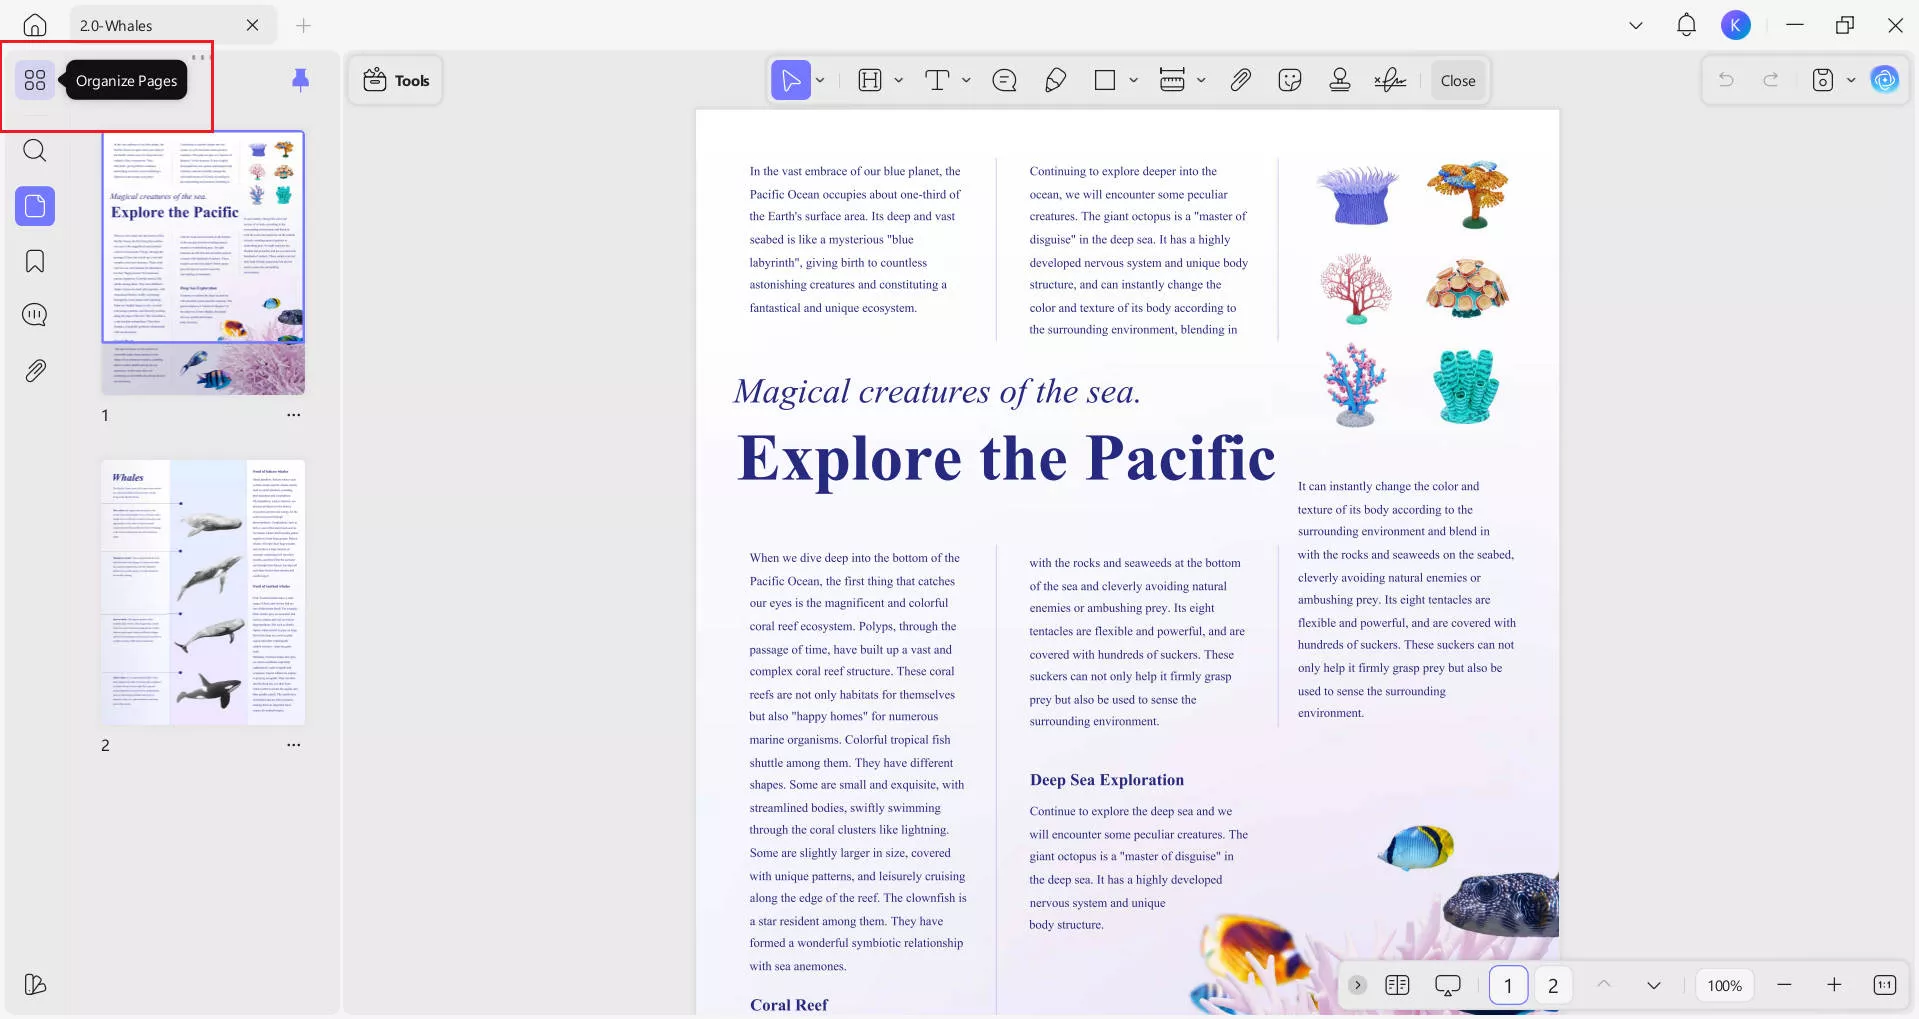
Task: Expand the title bar dropdown chevron
Action: 1636,25
